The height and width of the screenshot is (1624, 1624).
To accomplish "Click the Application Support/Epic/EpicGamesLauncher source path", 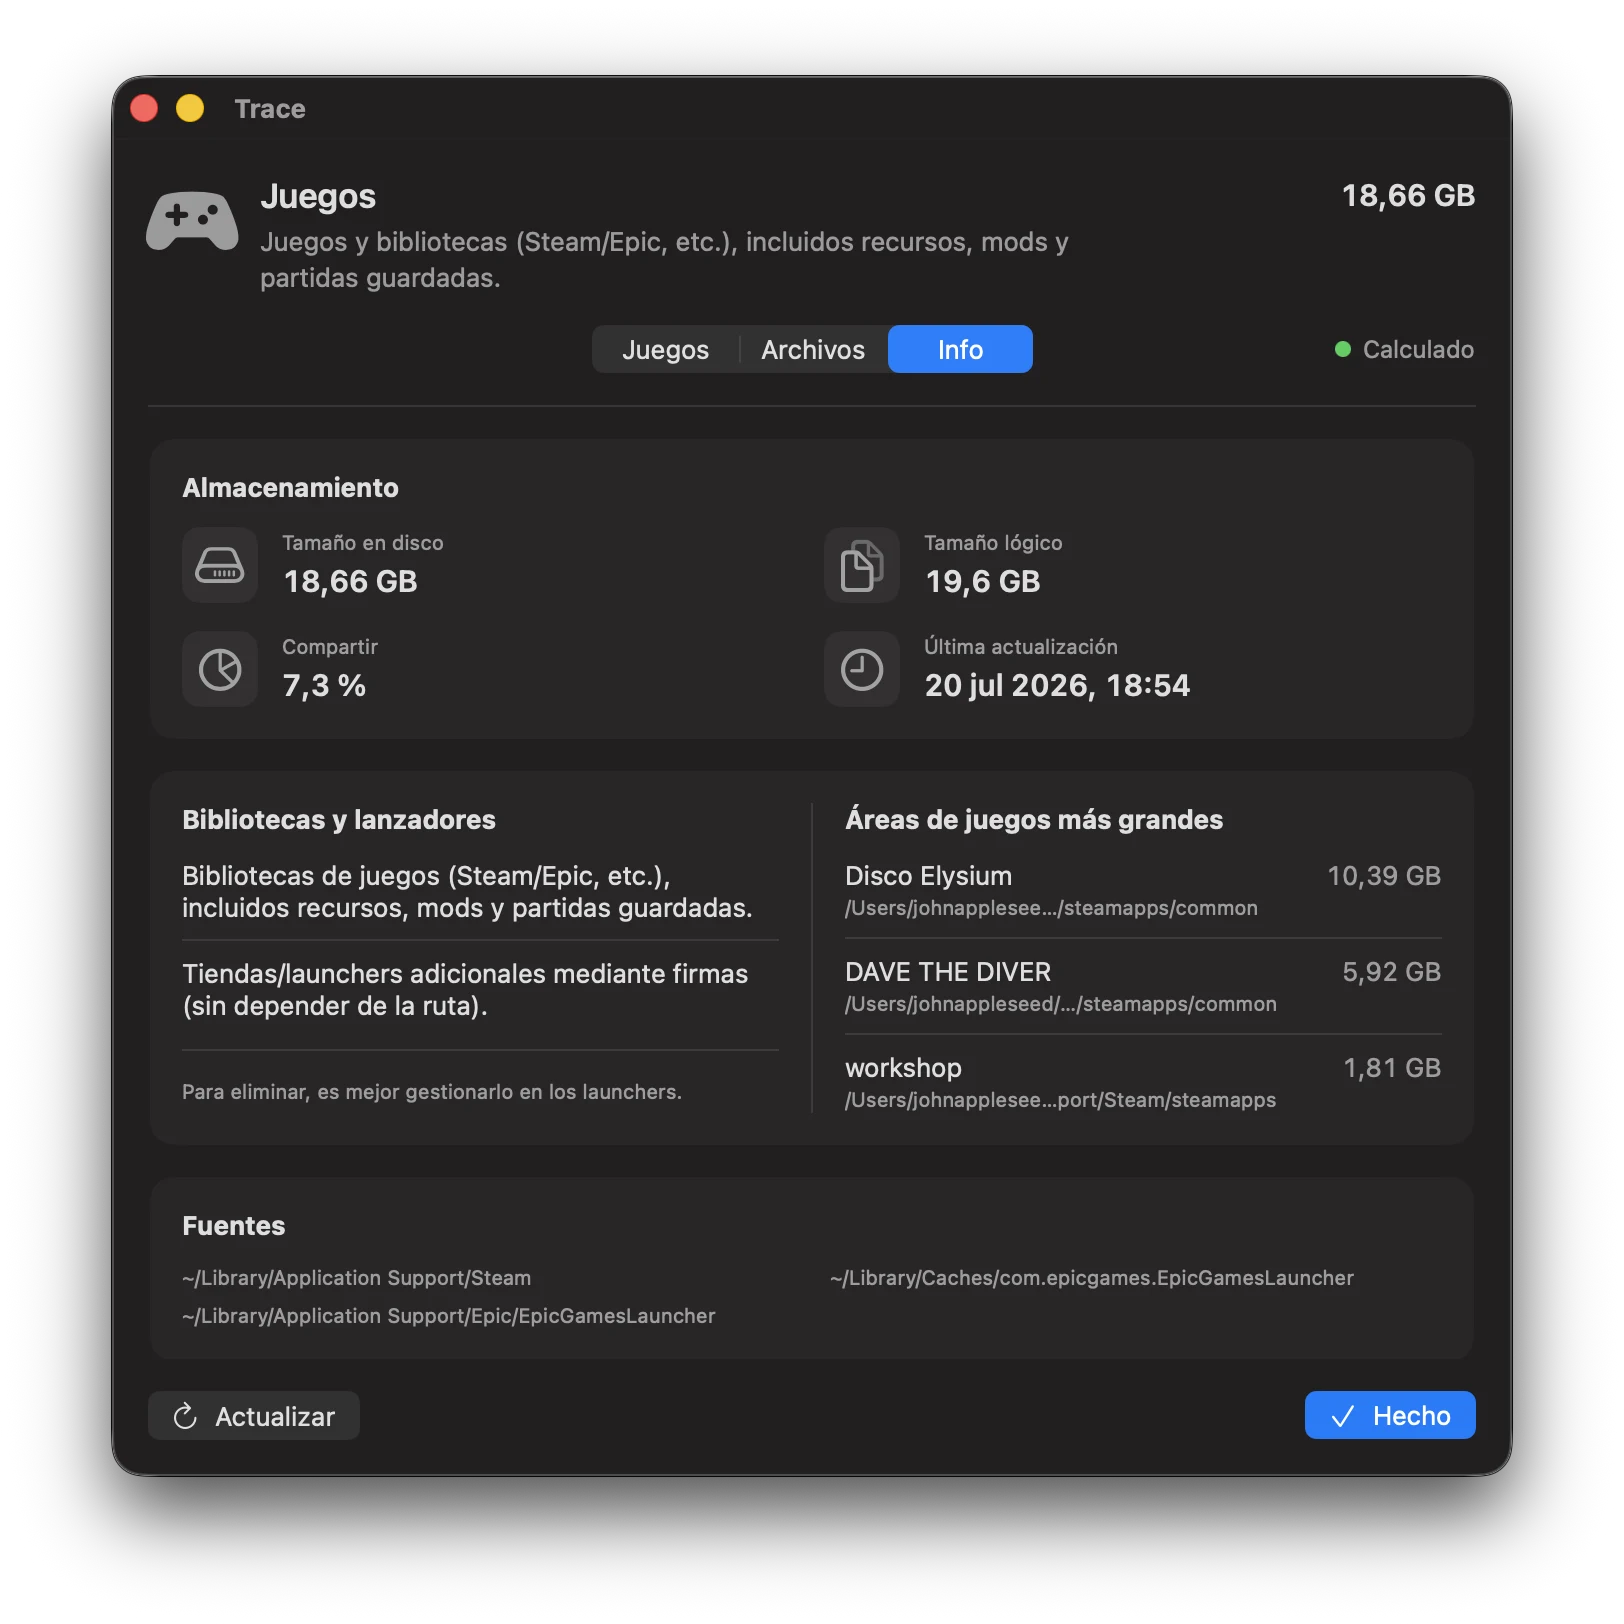I will tap(448, 1316).
